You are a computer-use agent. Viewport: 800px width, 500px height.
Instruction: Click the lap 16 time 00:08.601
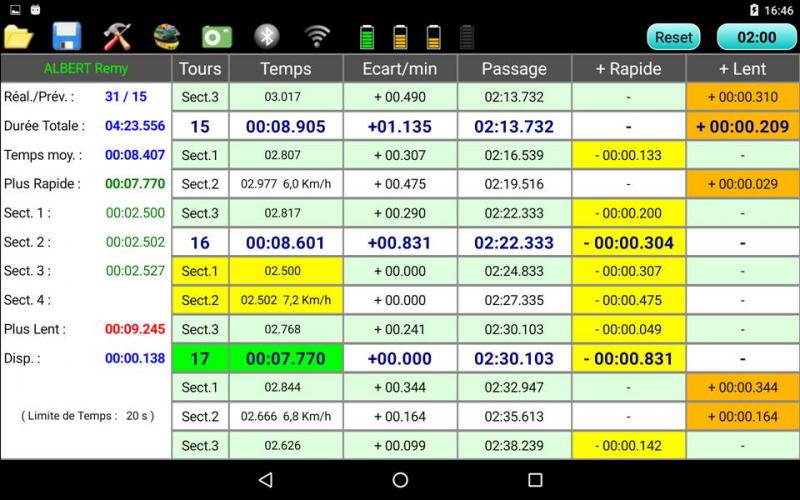286,243
